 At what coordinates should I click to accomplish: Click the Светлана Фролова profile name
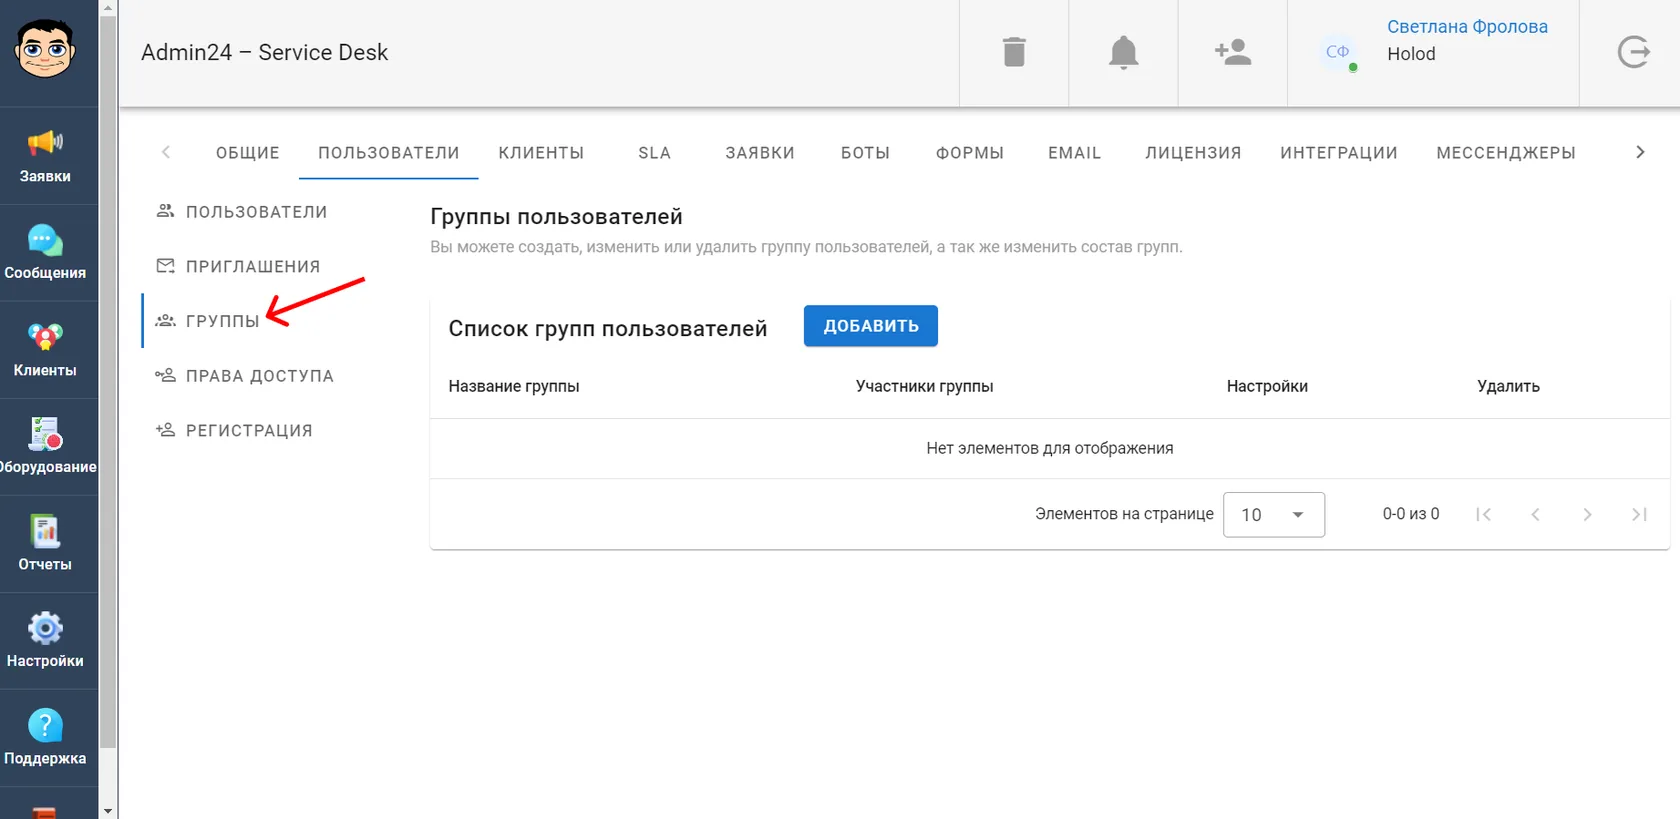pos(1467,27)
